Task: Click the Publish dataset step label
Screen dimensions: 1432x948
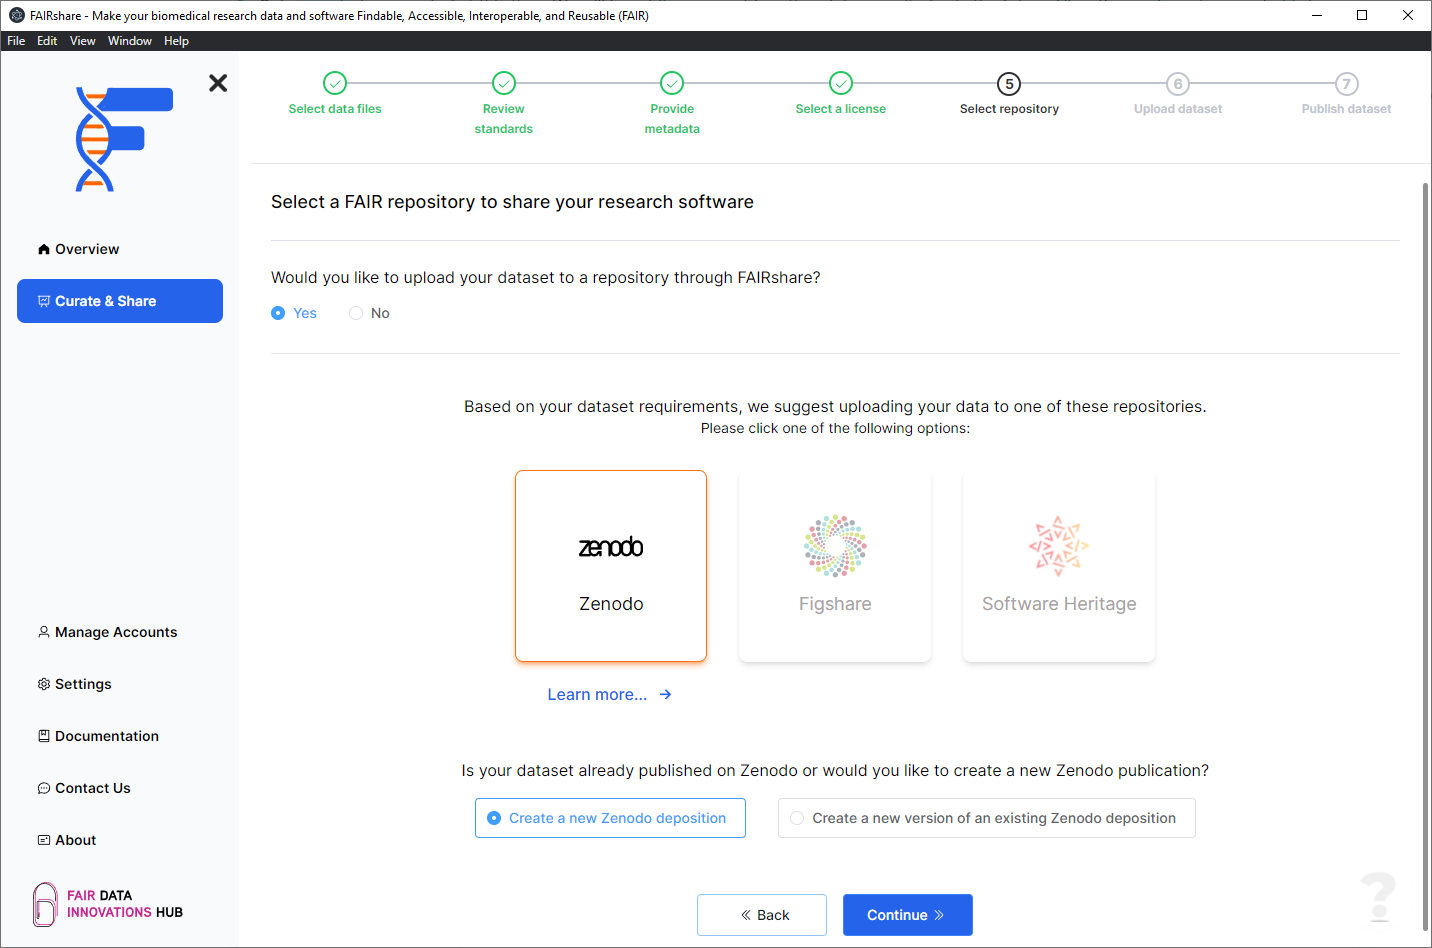Action: click(x=1347, y=109)
